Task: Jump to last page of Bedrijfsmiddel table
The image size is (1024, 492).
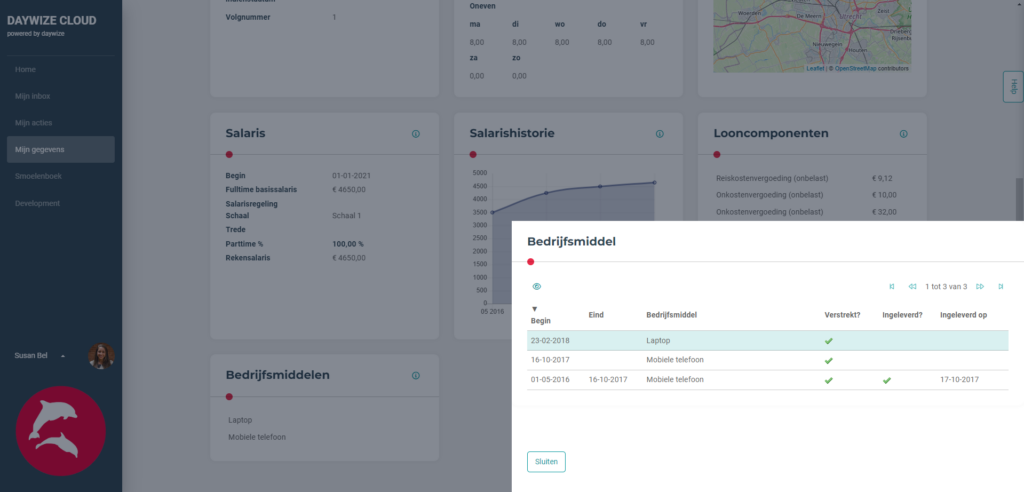Action: pyautogui.click(x=1001, y=287)
